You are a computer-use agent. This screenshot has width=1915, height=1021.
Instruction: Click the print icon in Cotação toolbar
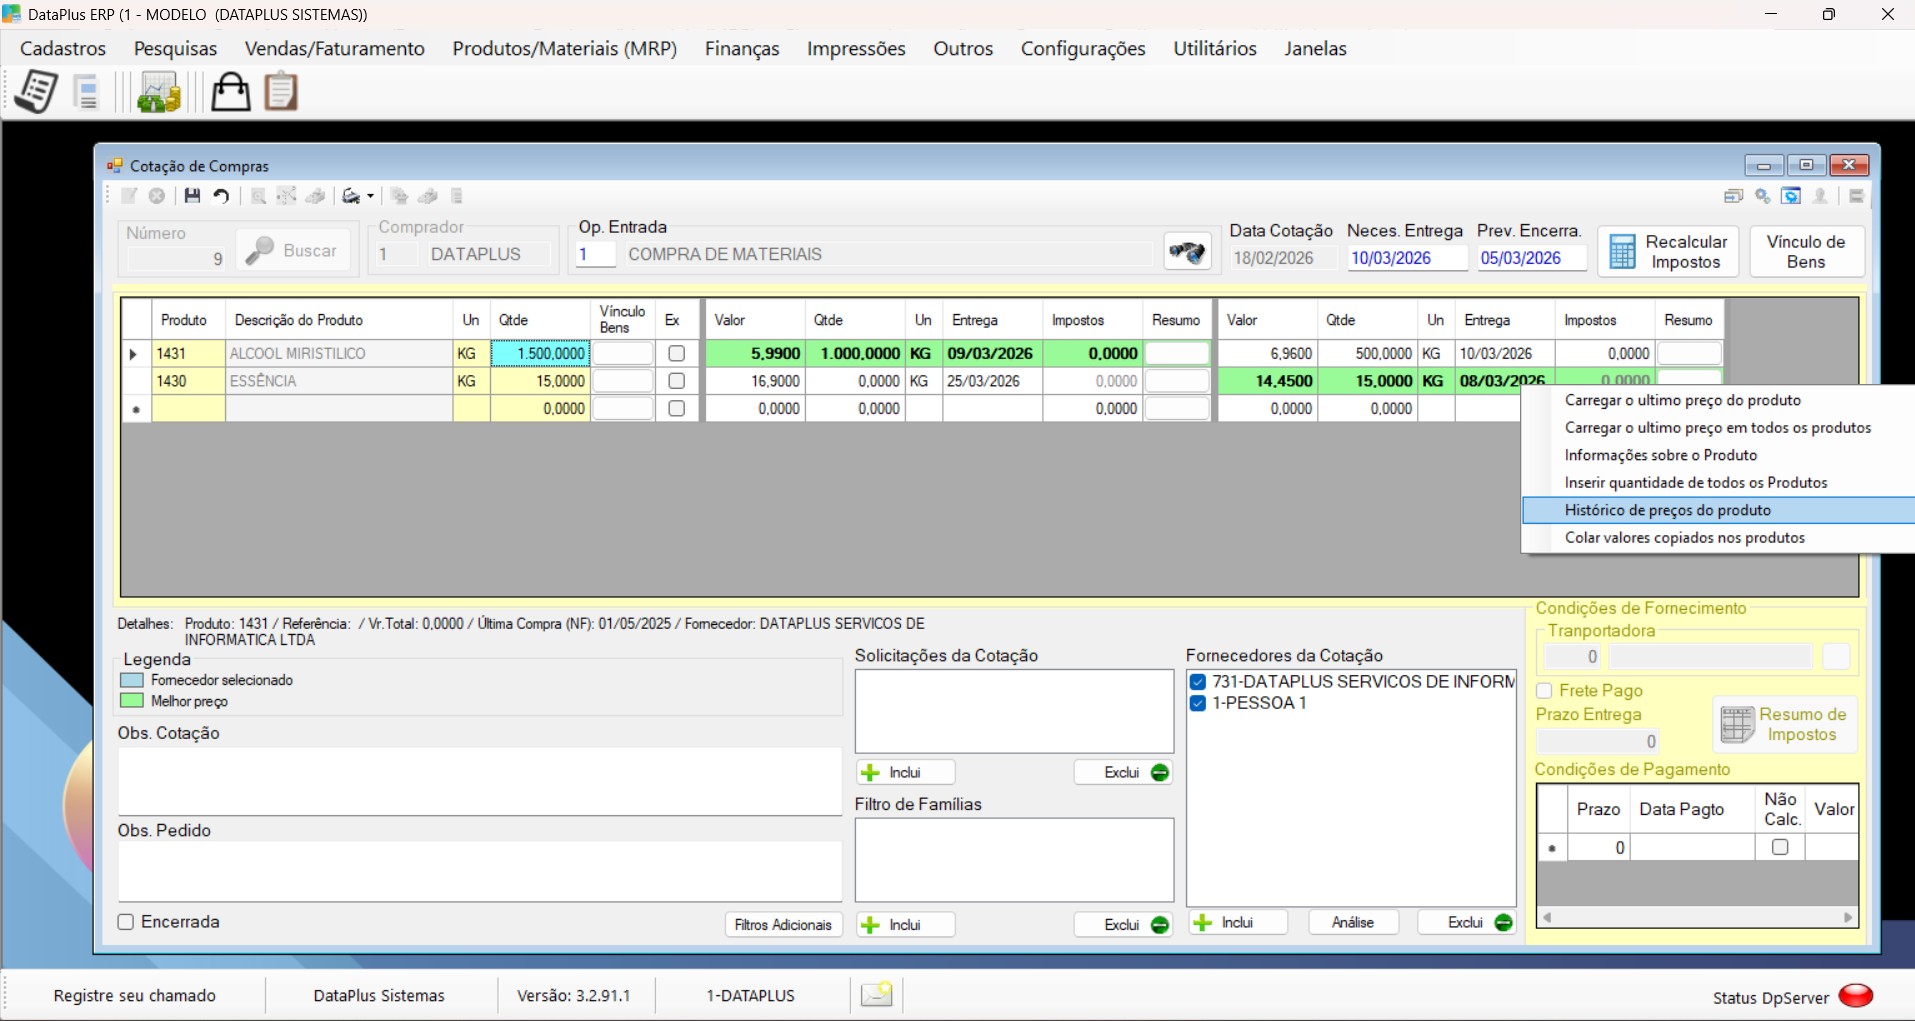(x=351, y=196)
